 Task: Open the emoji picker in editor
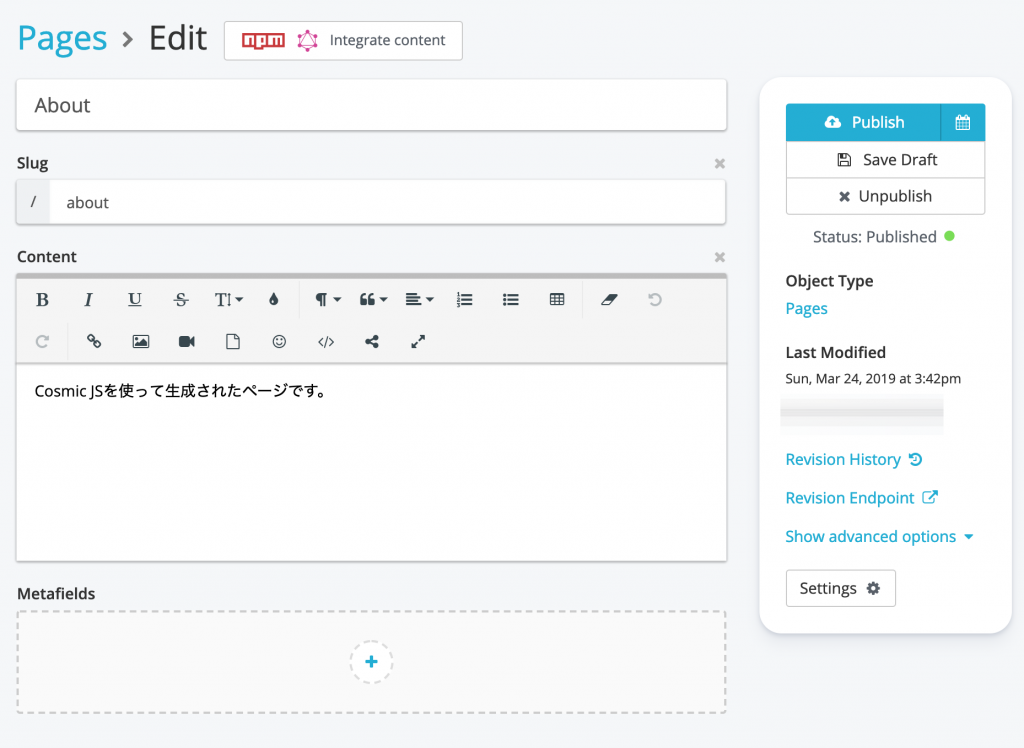click(x=279, y=342)
